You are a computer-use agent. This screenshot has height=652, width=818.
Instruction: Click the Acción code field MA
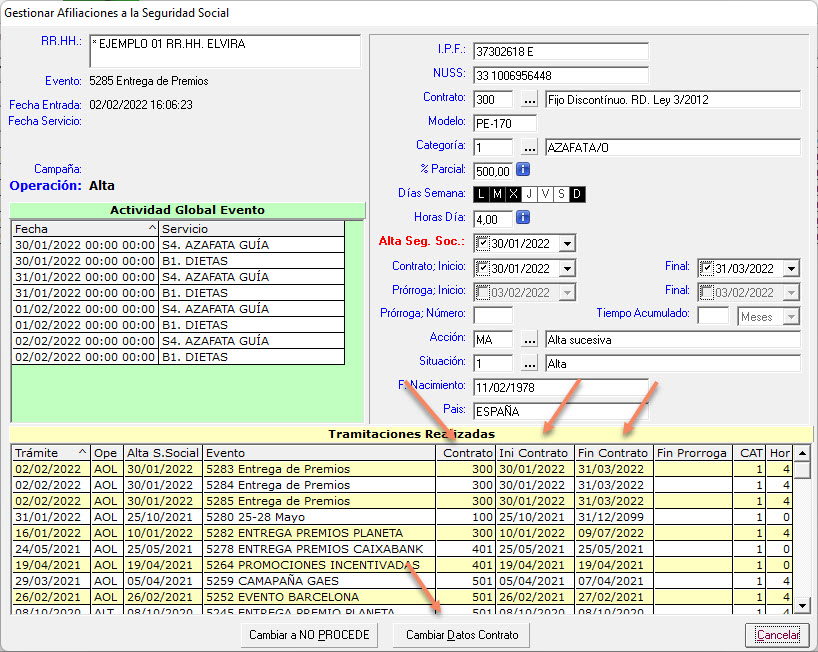point(493,339)
